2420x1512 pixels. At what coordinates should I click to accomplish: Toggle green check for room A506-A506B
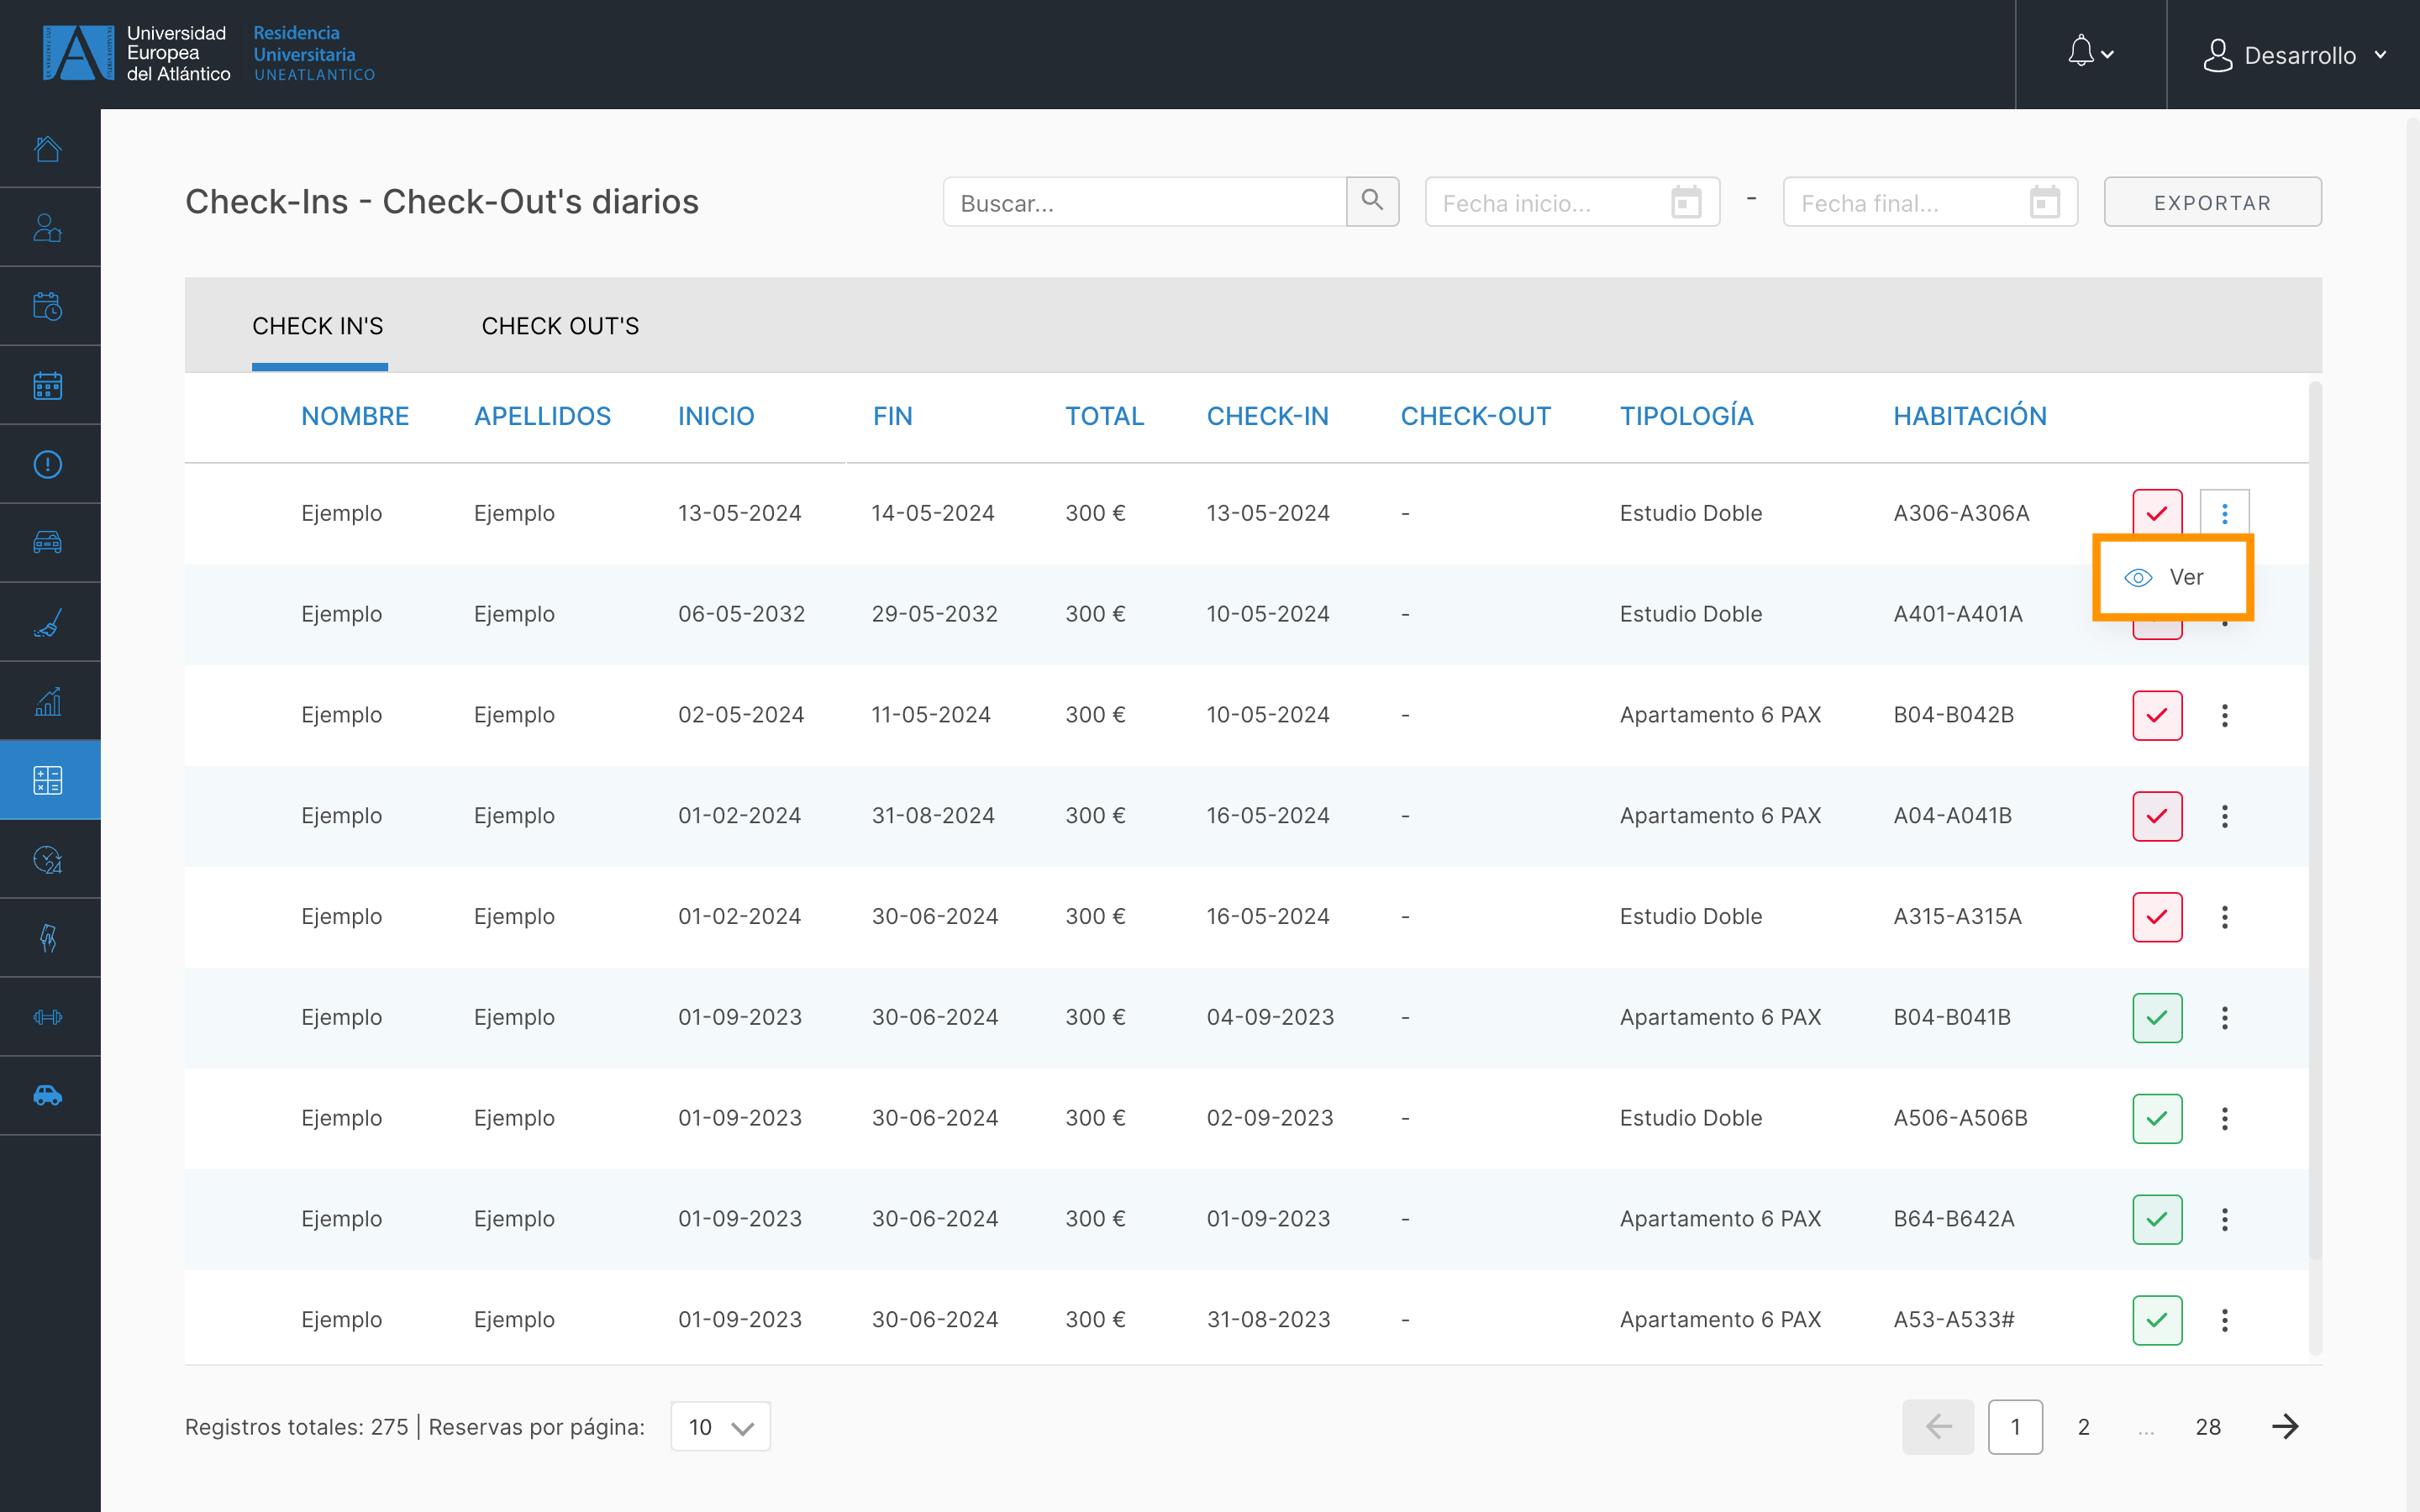pos(2157,1118)
